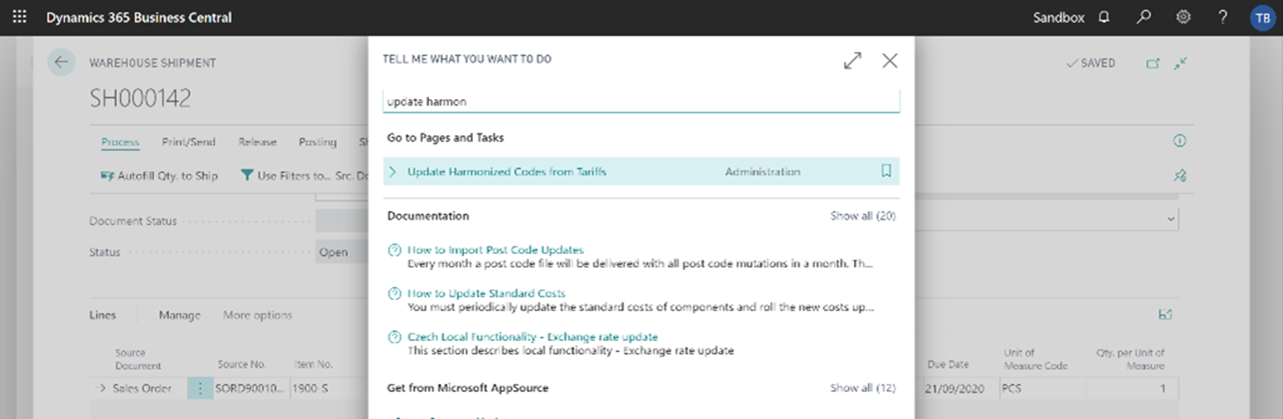Click in the Tell Me search field

(x=641, y=101)
